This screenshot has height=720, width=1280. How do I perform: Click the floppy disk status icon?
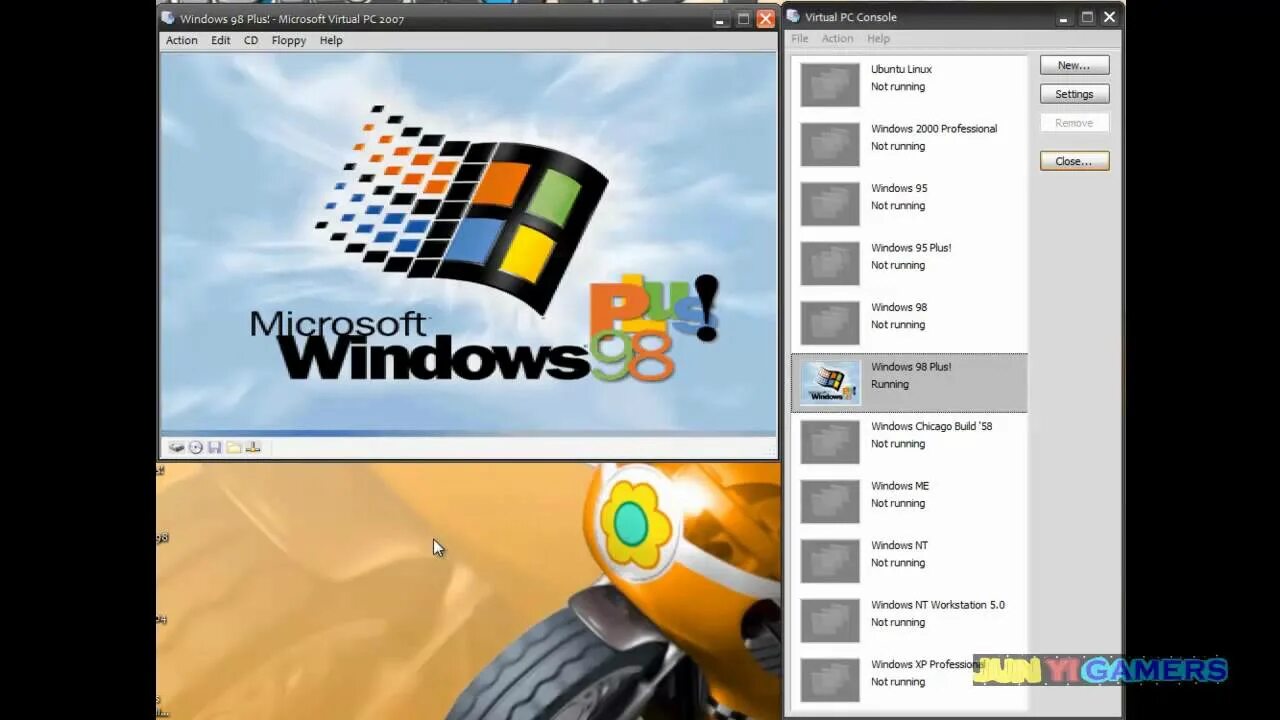[x=214, y=448]
